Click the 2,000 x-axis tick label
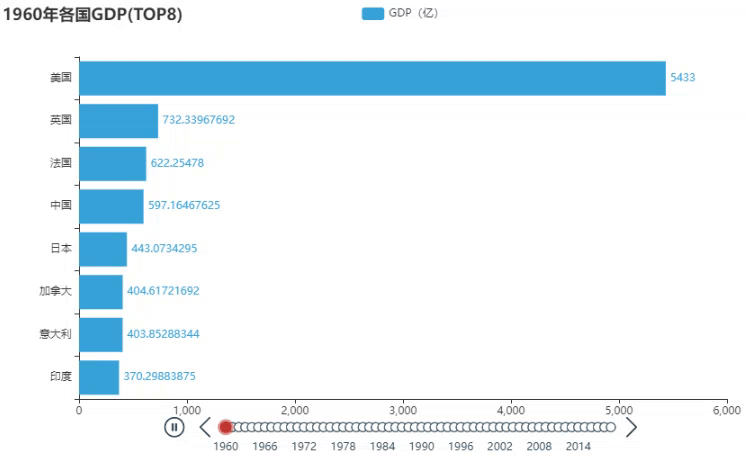 pos(295,410)
